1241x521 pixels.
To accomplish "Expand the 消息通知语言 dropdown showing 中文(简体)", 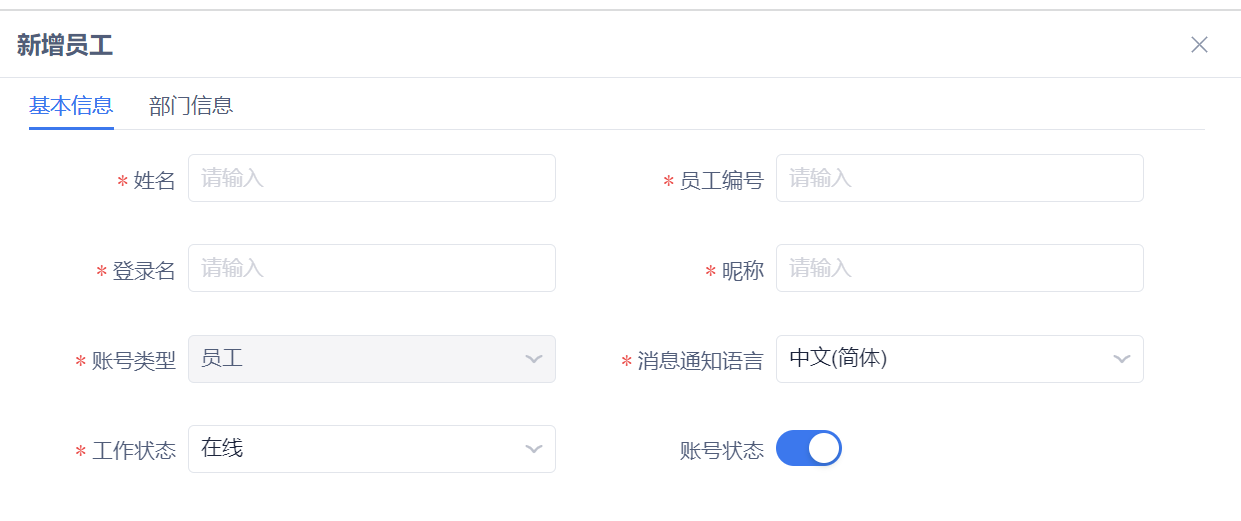I will (x=945, y=359).
